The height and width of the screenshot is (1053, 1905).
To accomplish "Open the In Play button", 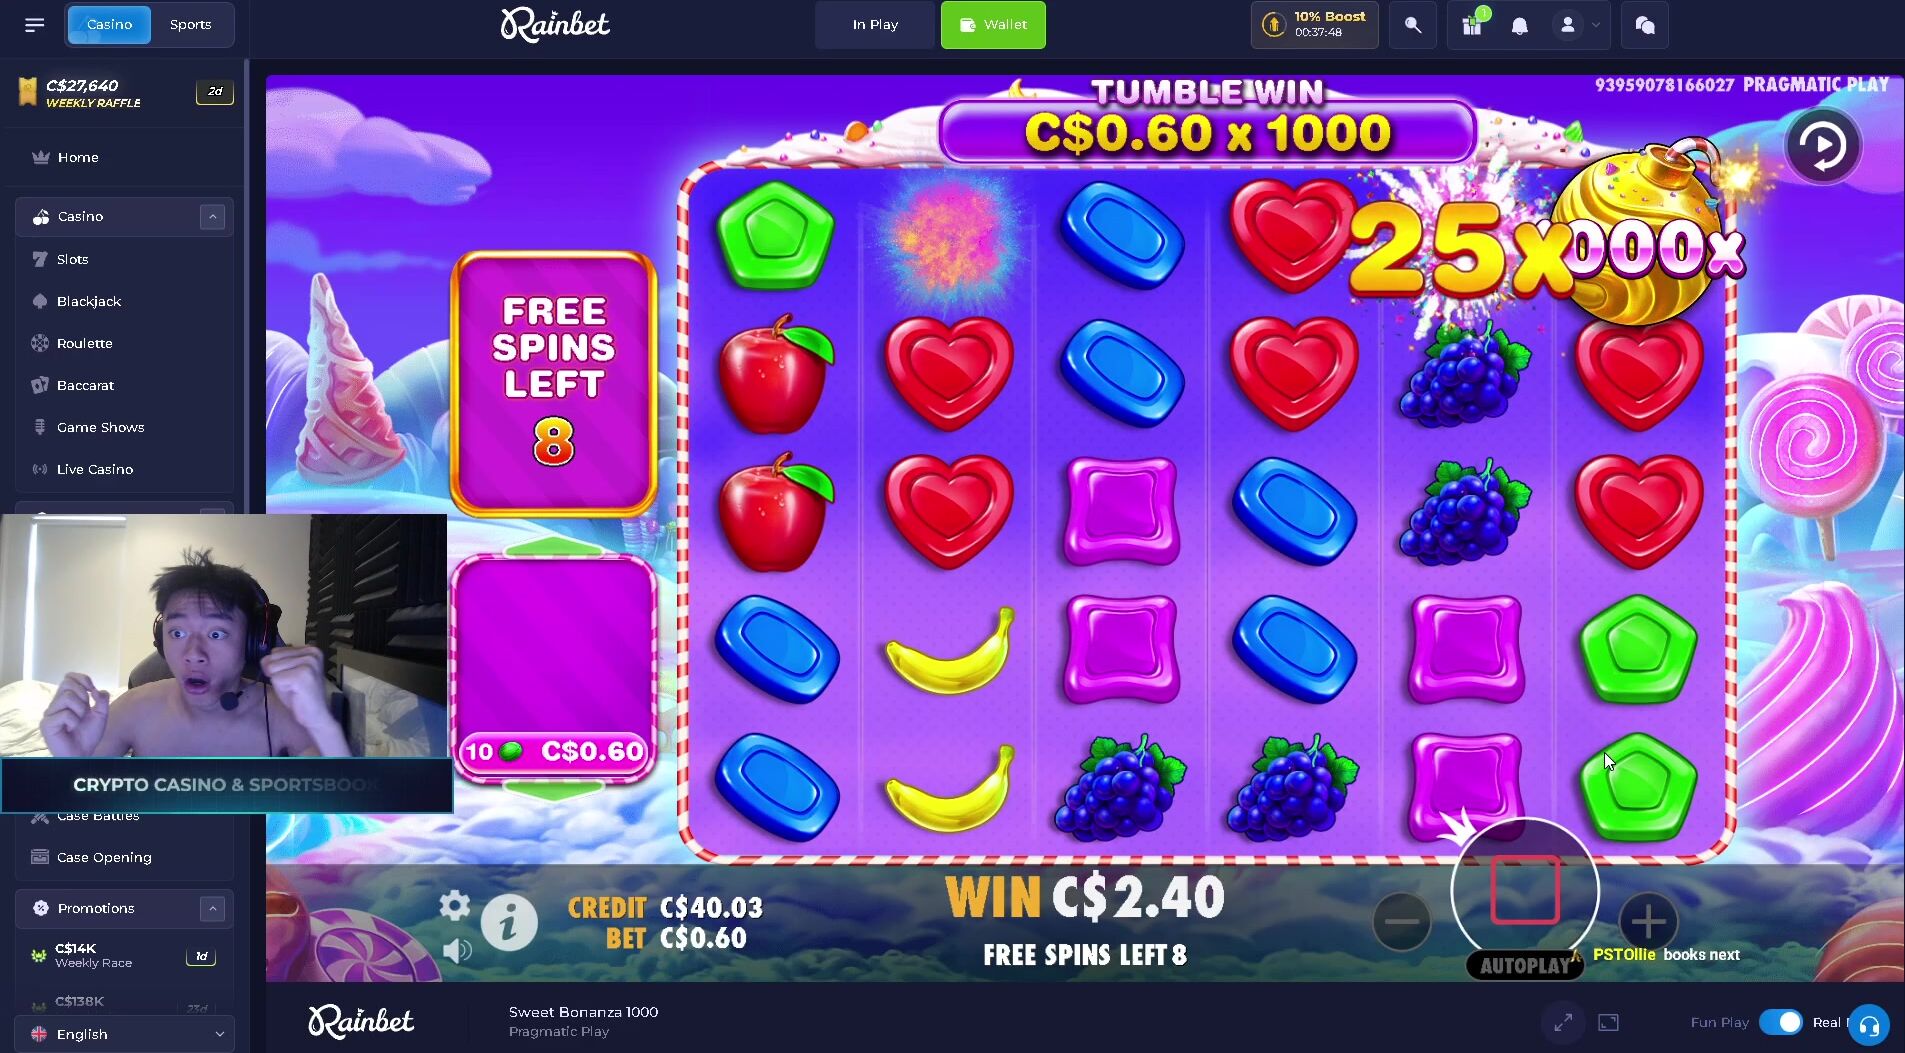I will point(875,25).
